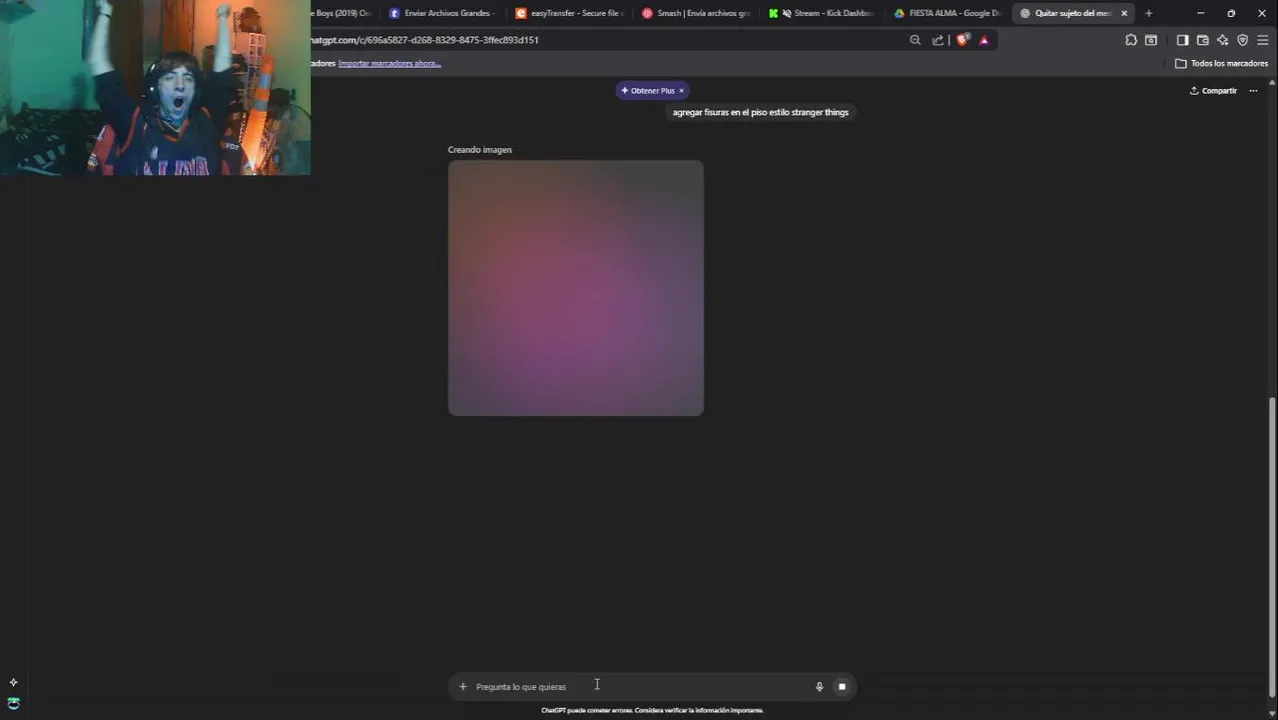Open Brave Rewards triangle icon
The image size is (1278, 720).
[x=984, y=40]
